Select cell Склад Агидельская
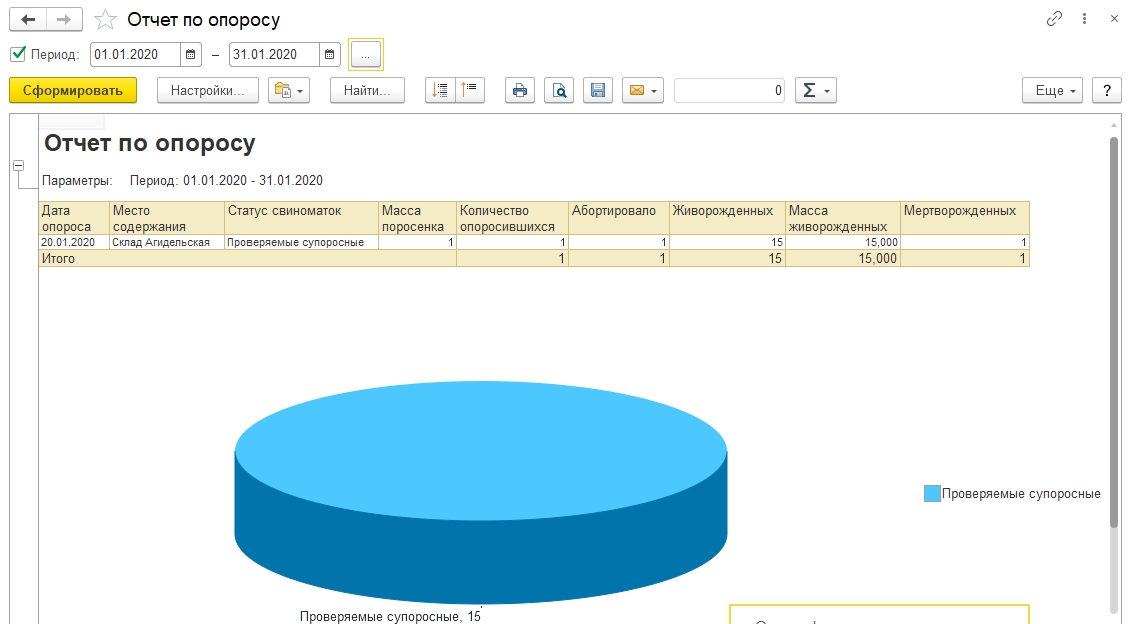Image resolution: width=1132 pixels, height=624 pixels. pyautogui.click(x=167, y=242)
